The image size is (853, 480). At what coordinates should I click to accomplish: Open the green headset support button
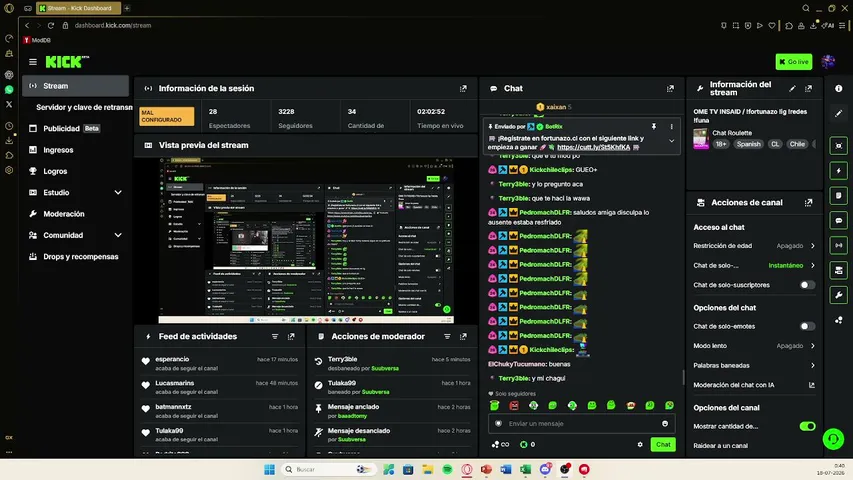tap(833, 439)
